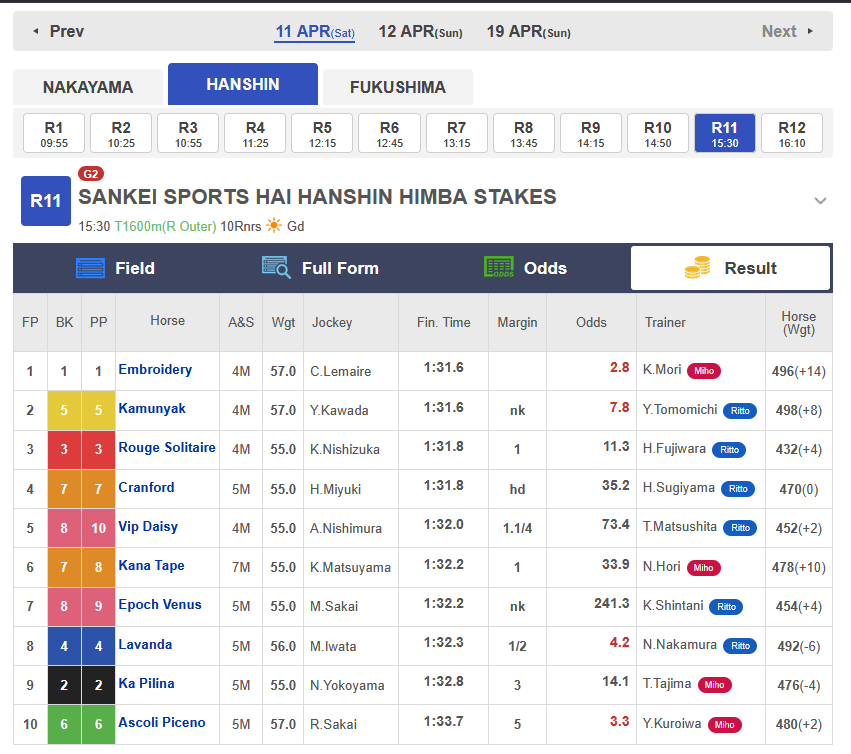Click the Ritto badge next to Y.Tomomichi
The image size is (851, 754).
740,411
